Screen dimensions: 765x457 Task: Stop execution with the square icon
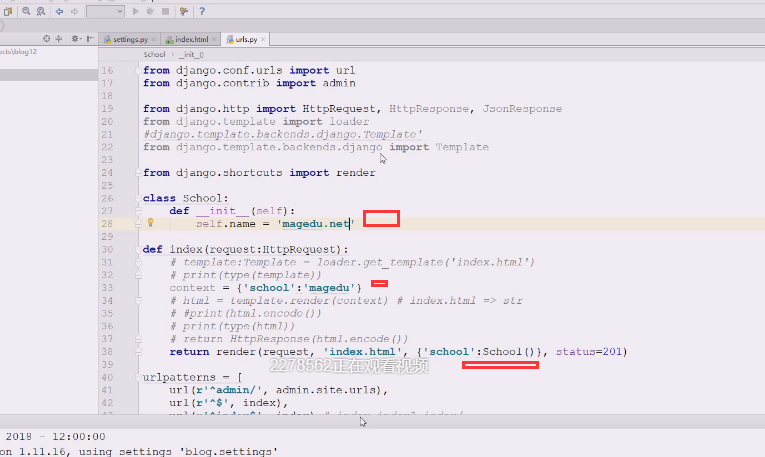click(x=165, y=11)
